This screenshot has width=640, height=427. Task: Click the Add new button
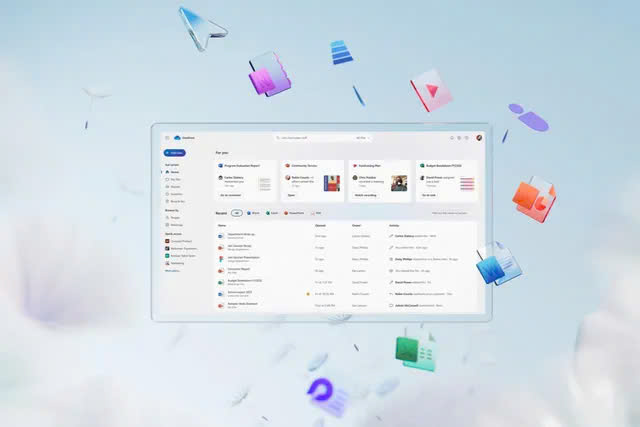click(174, 153)
